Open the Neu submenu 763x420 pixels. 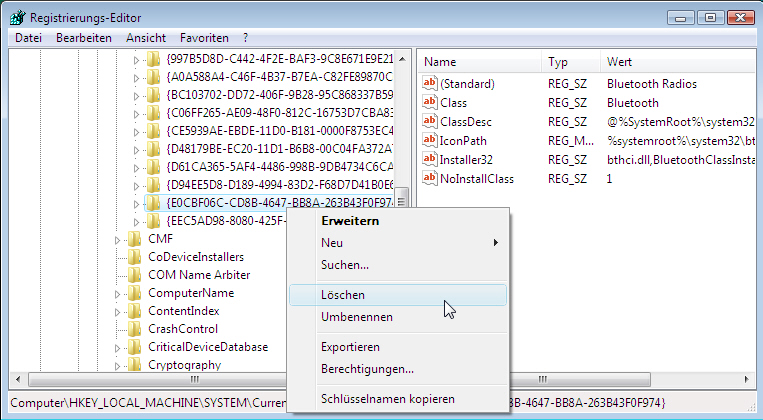(x=398, y=243)
